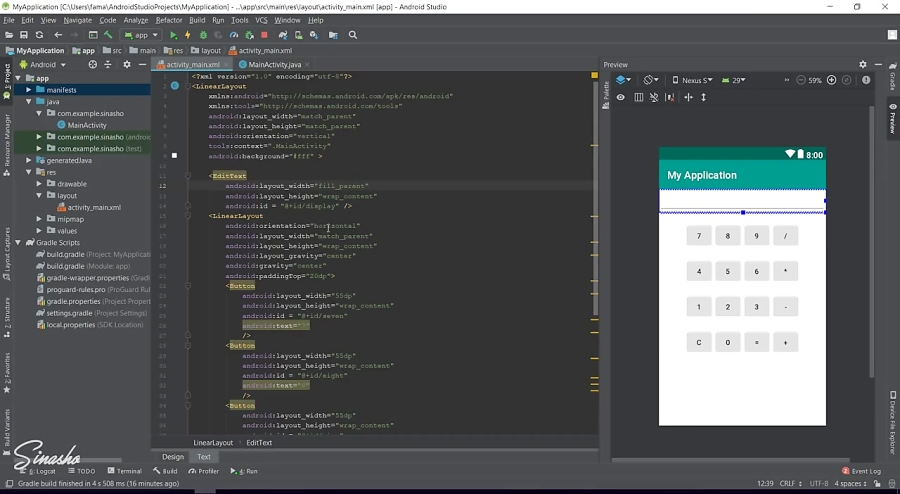This screenshot has width=900, height=494.
Task: Zoom in the preview with the plus icon
Action: [831, 80]
